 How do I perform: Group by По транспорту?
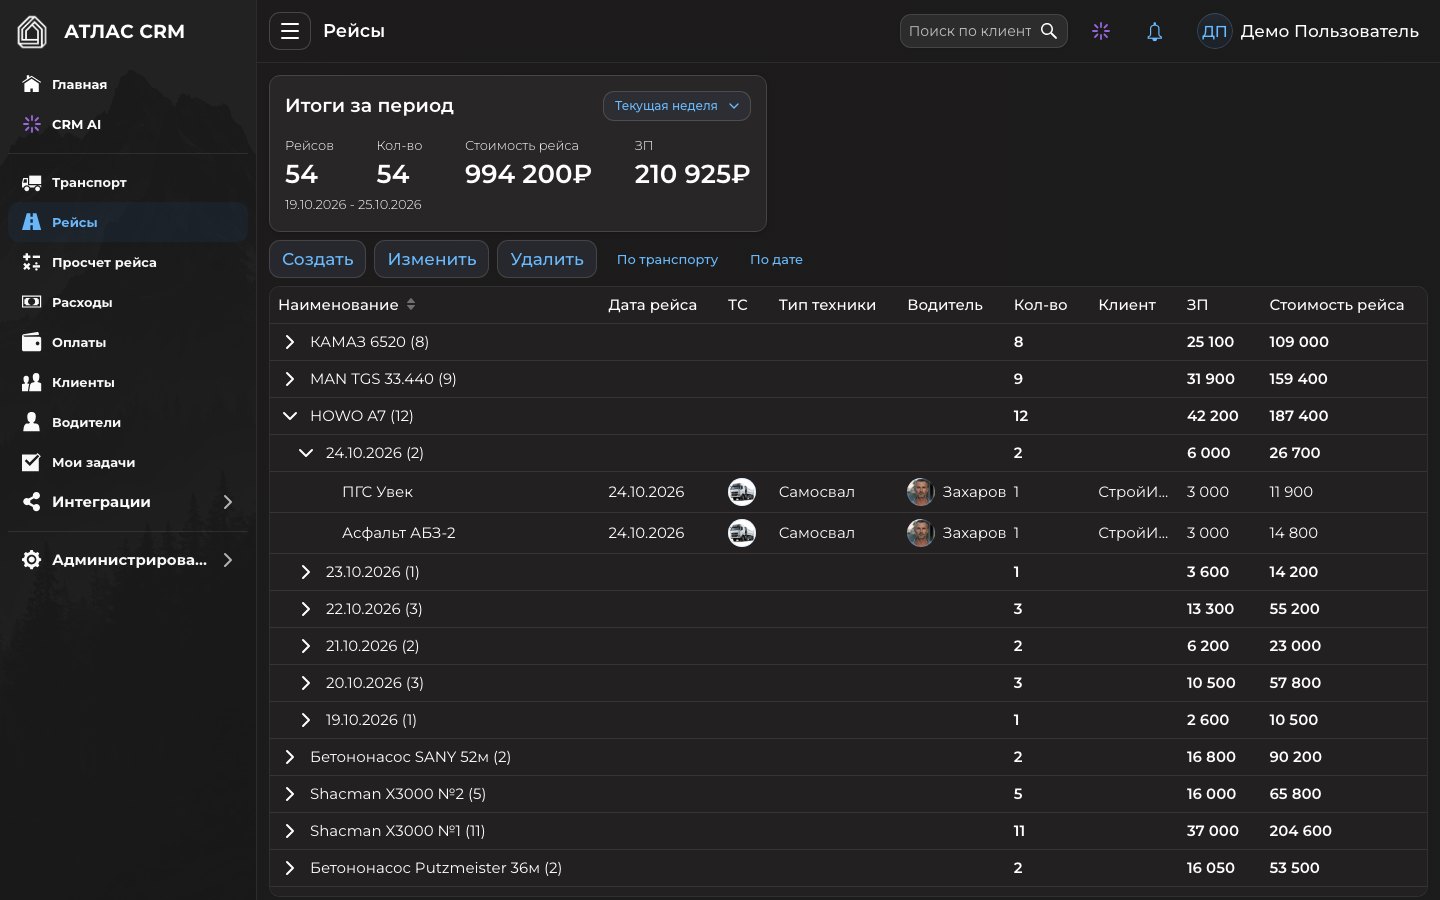coord(667,260)
